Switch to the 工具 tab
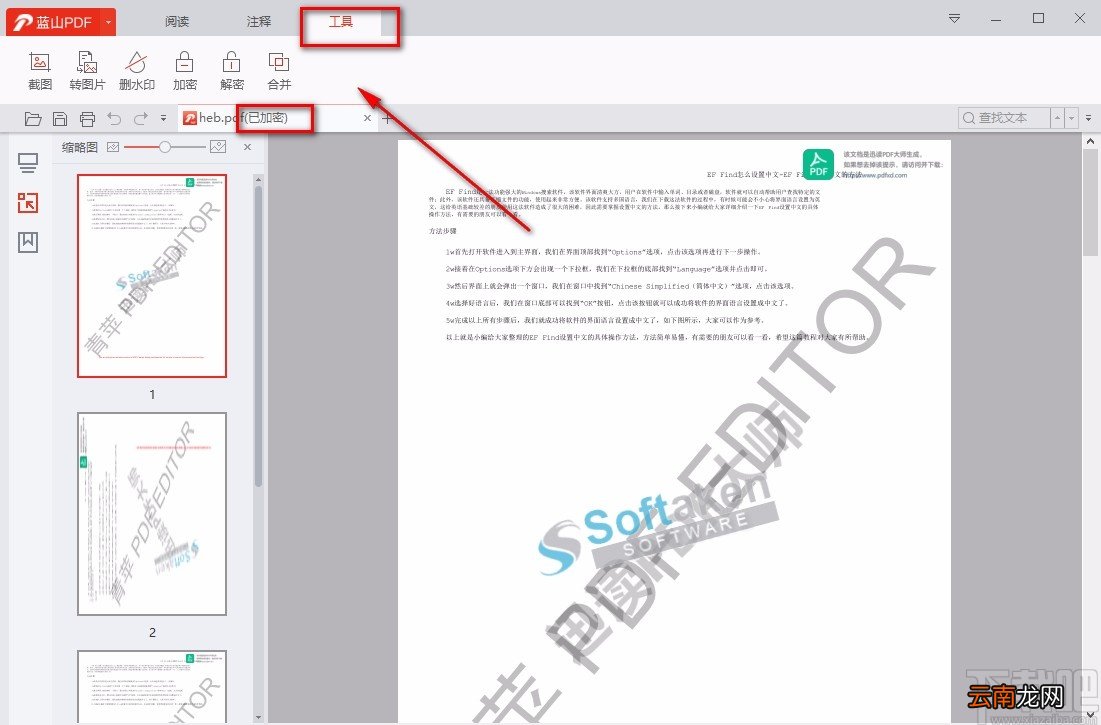Viewport: 1101px width, 725px height. (341, 22)
